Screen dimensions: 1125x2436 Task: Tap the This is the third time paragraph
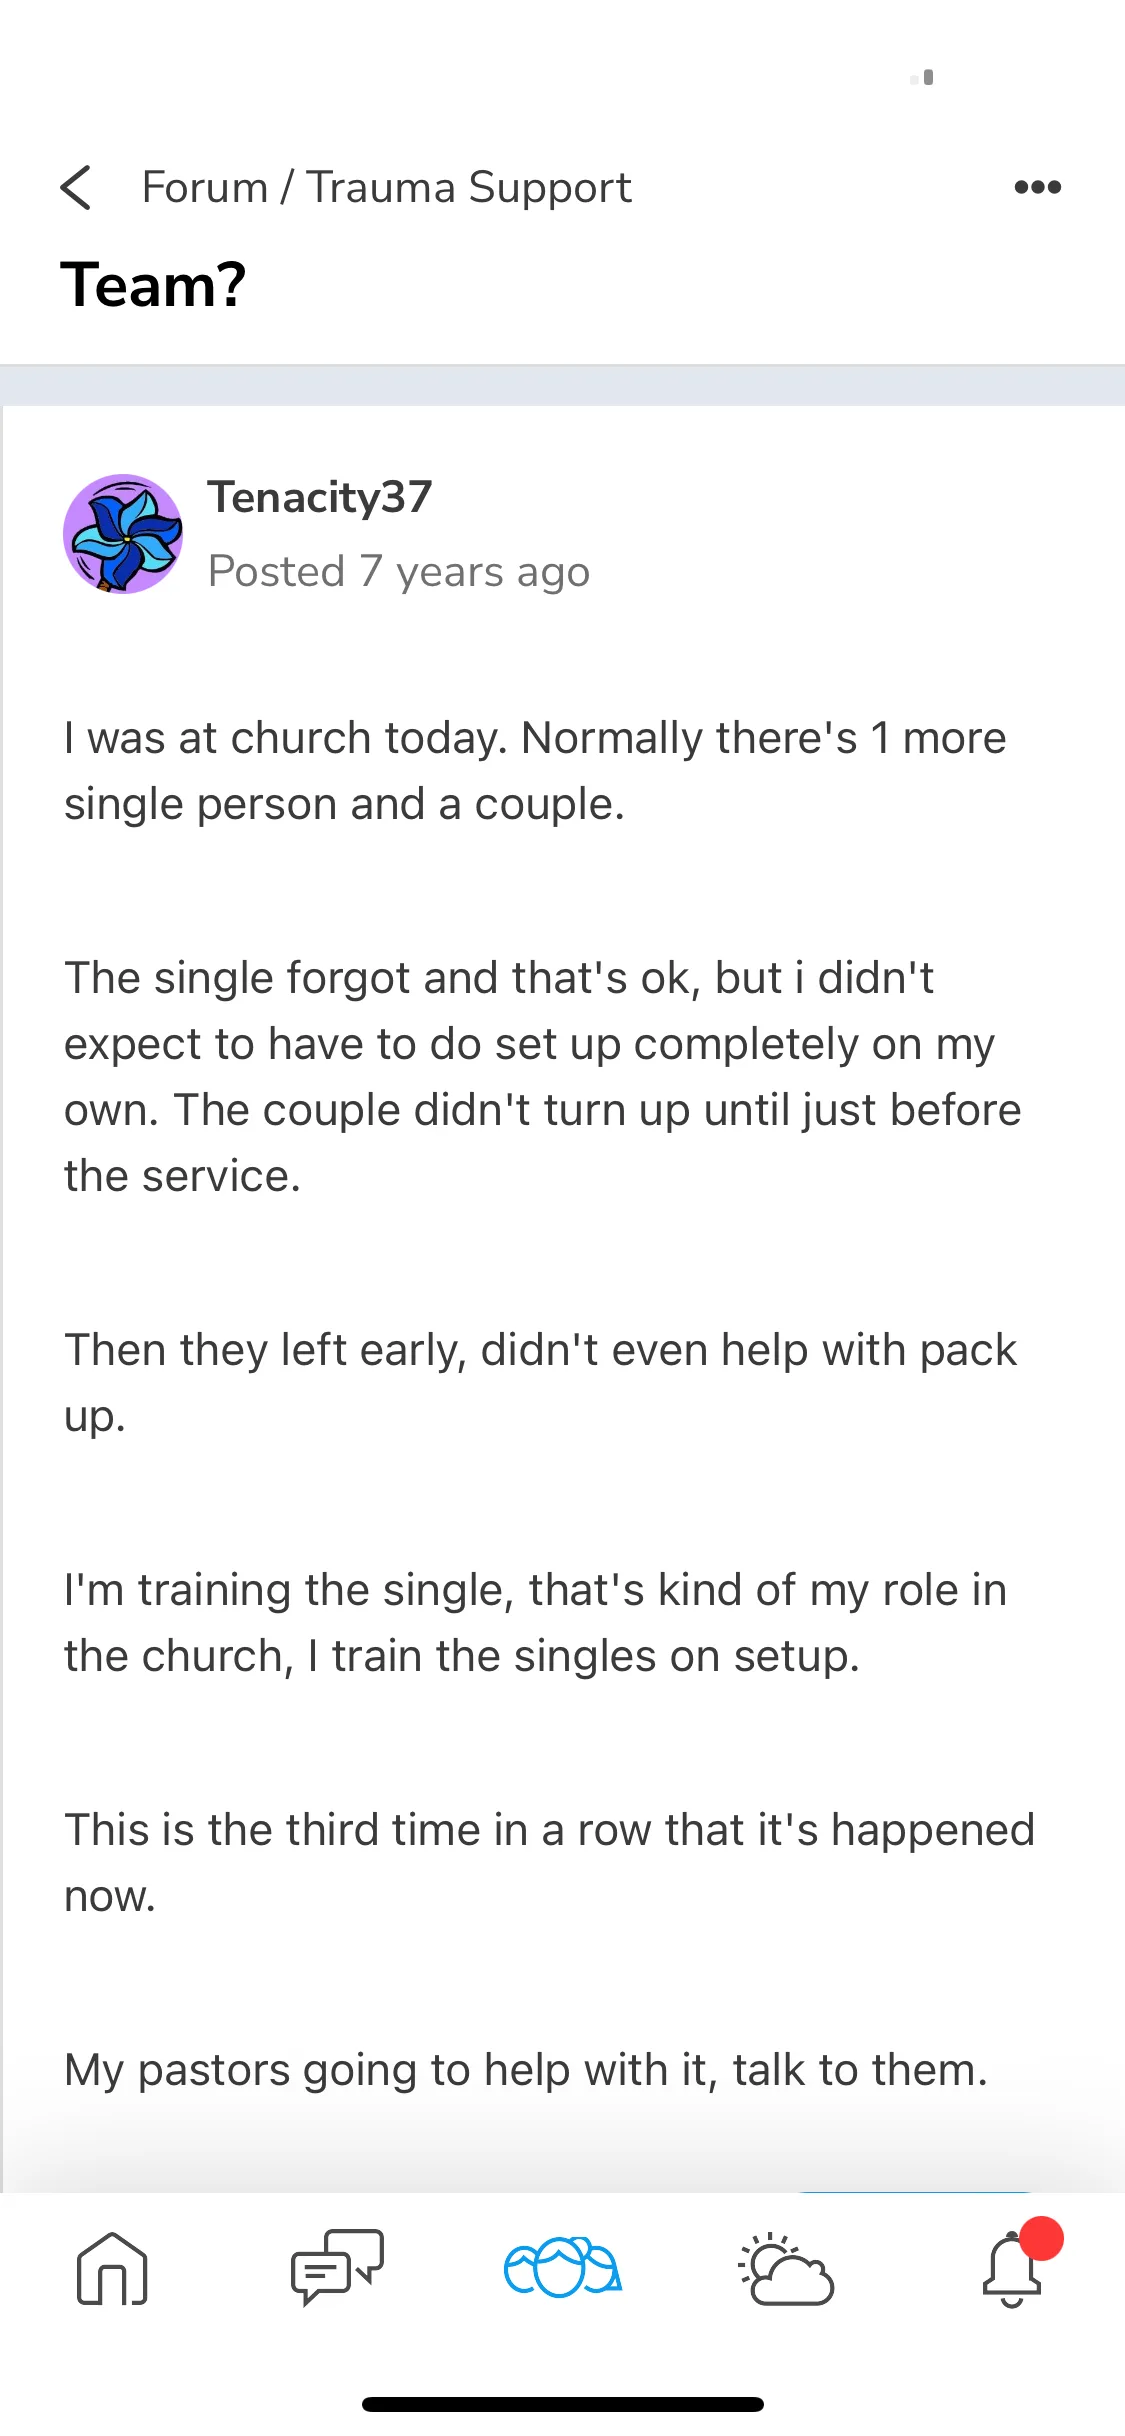[x=549, y=1863]
